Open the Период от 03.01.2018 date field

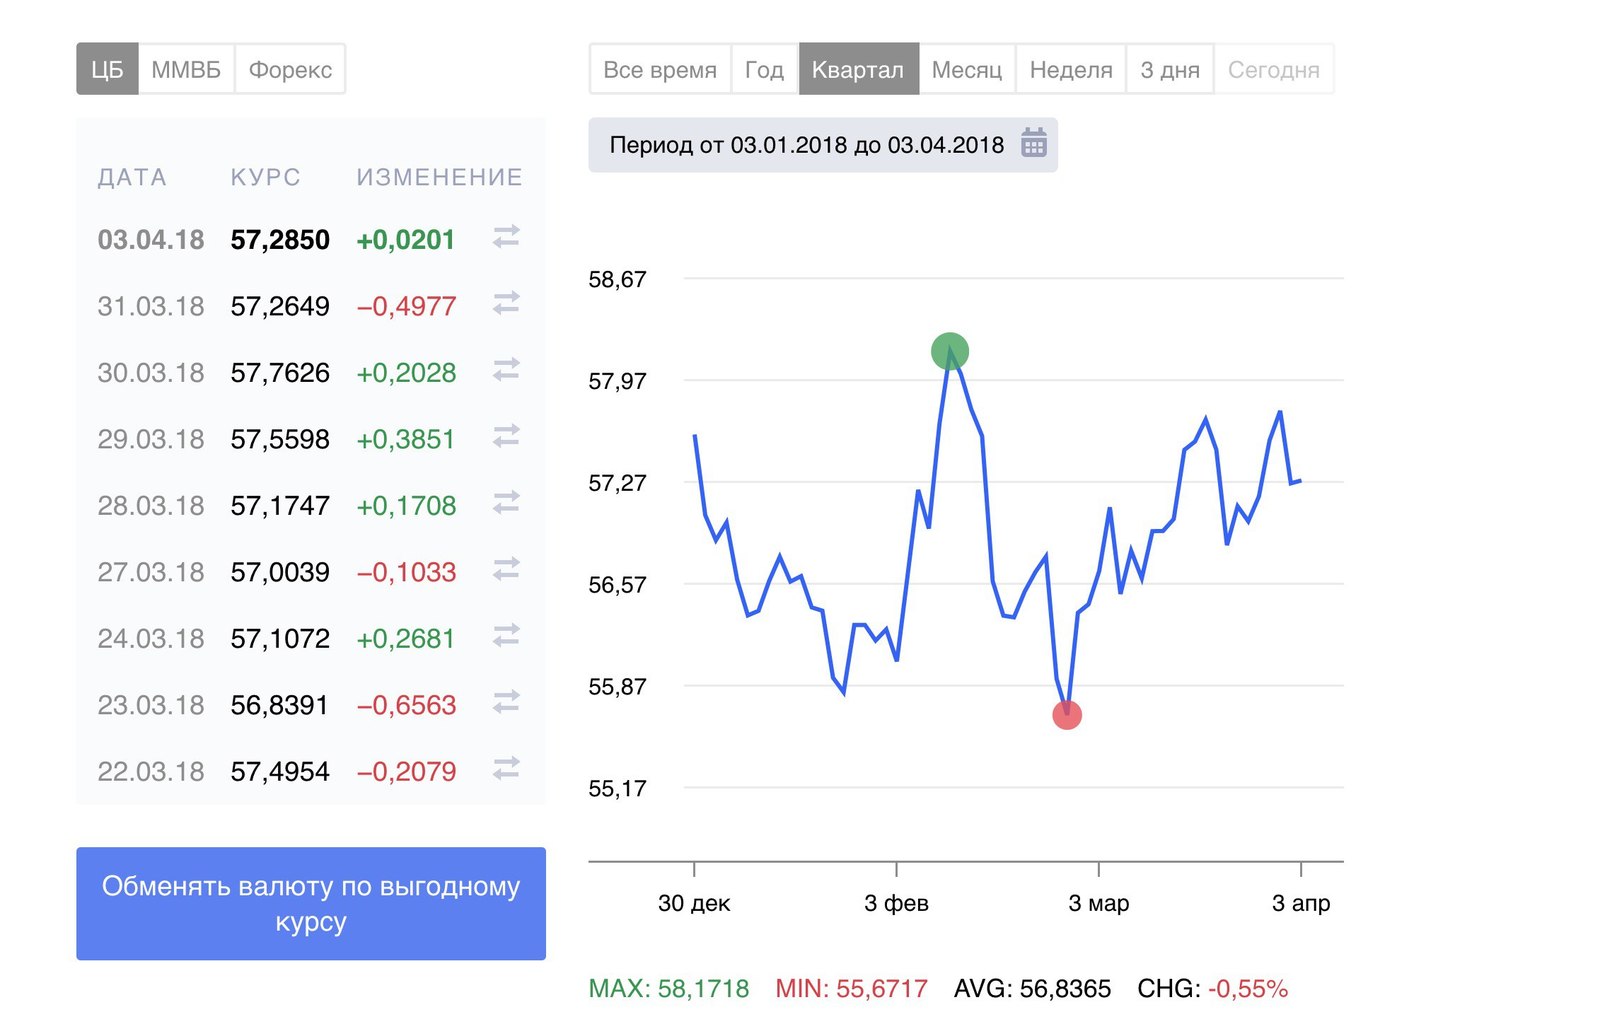(x=823, y=145)
